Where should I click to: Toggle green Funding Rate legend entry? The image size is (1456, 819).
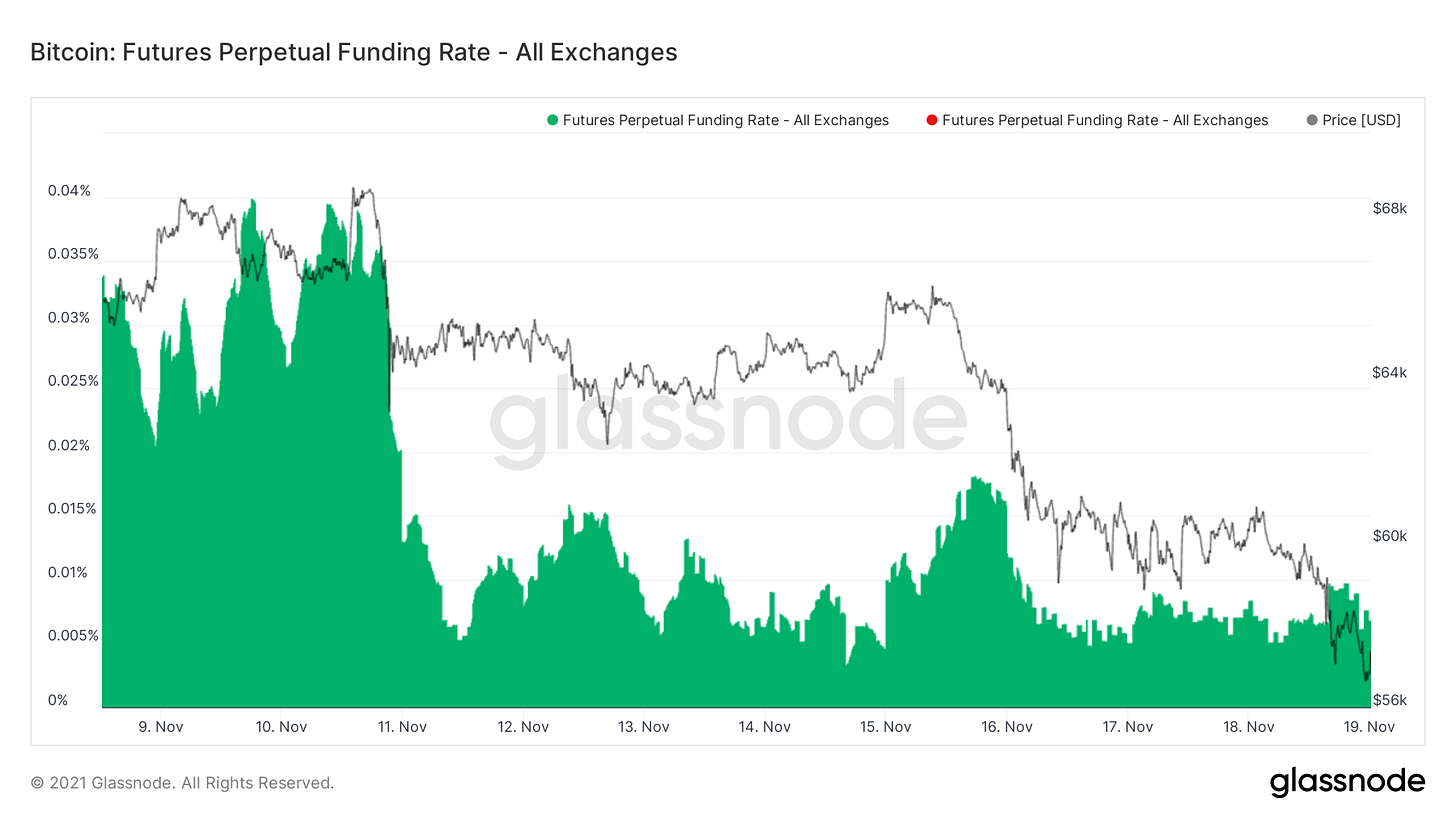717,120
